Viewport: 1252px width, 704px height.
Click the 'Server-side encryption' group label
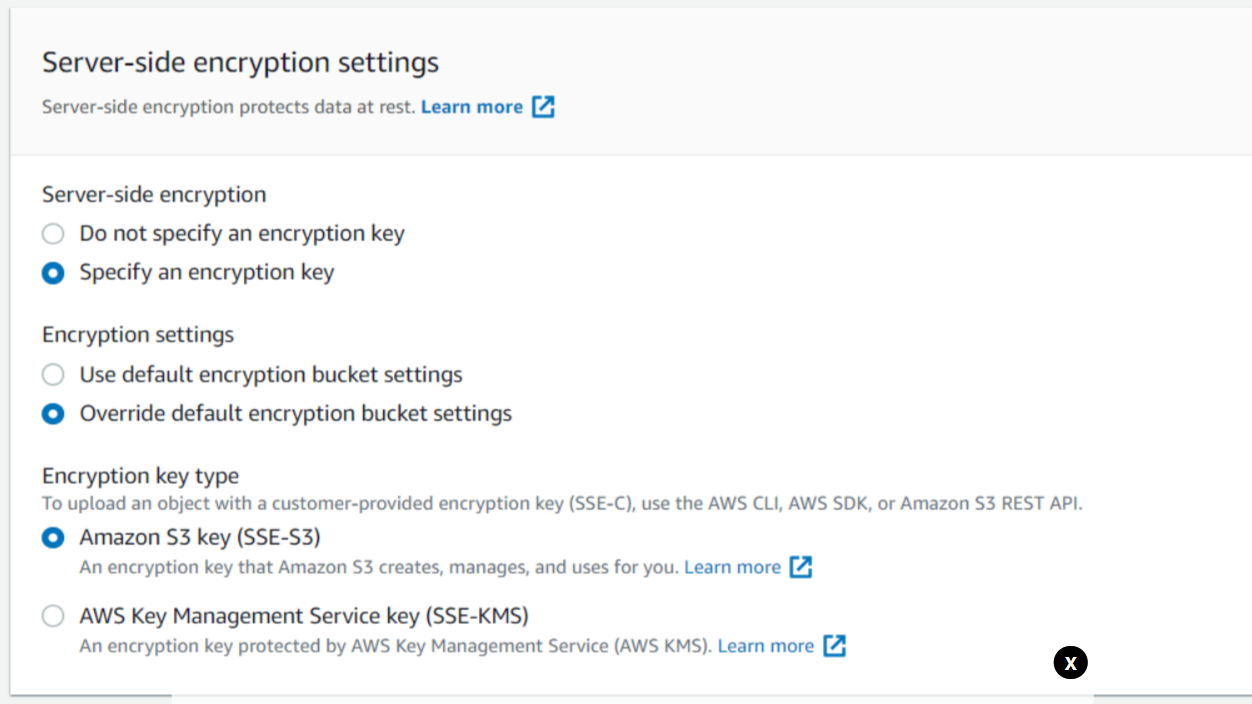154,194
